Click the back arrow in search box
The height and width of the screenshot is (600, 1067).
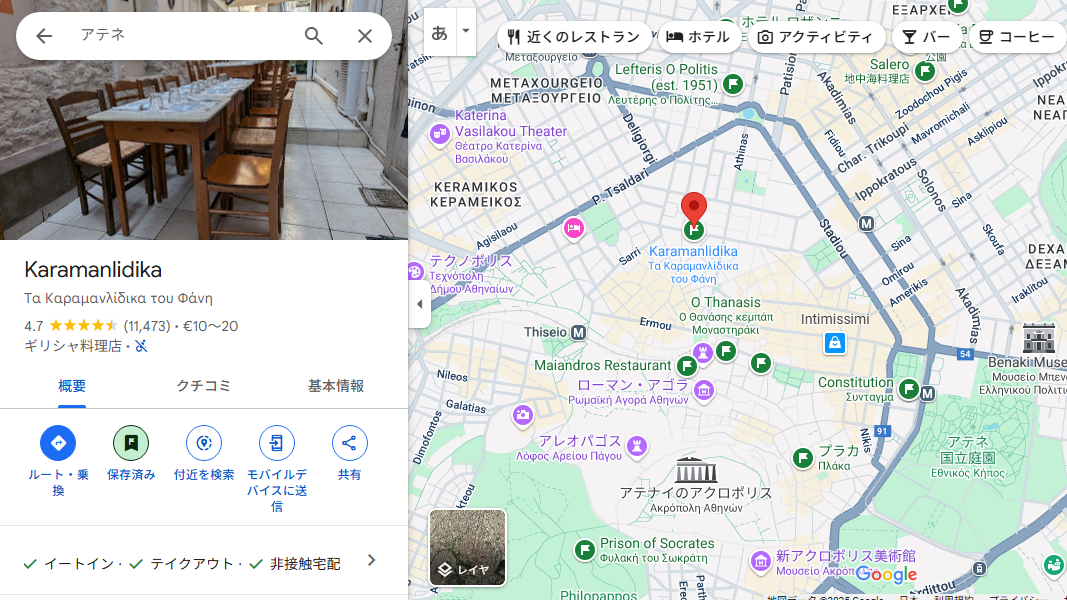pos(44,36)
